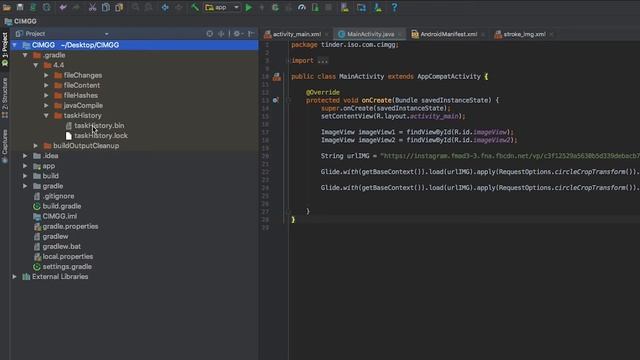Screen dimensions: 640x360
Task: Start Debug with the bug icon
Action: tap(275, 7)
